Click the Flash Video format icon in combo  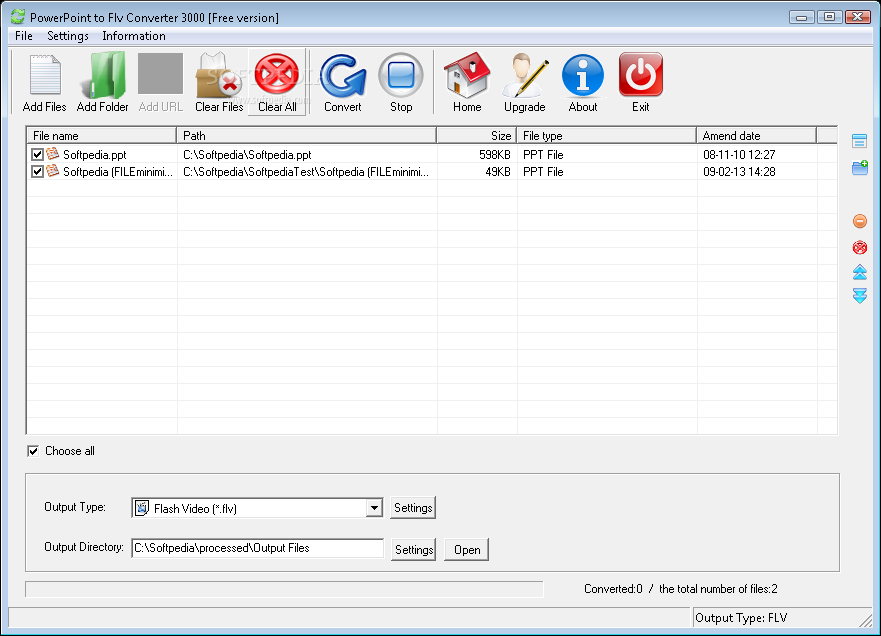point(142,507)
